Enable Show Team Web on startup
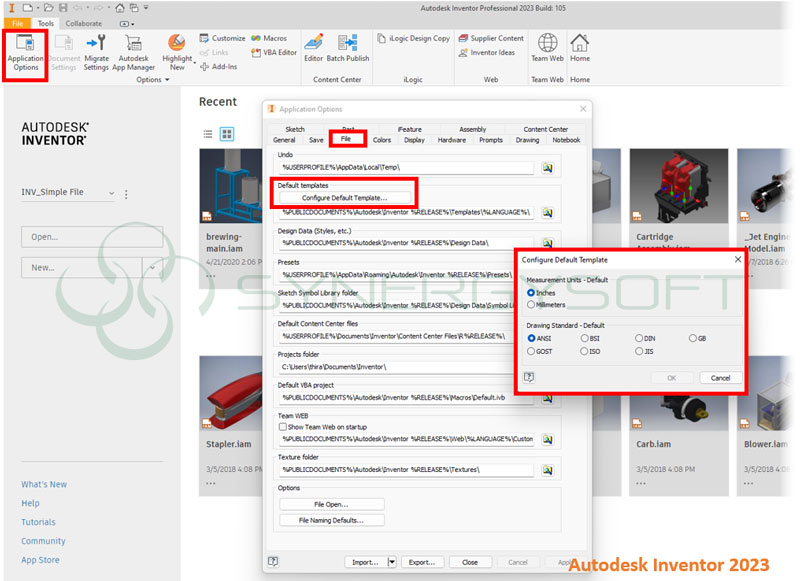800x581 pixels. (283, 426)
